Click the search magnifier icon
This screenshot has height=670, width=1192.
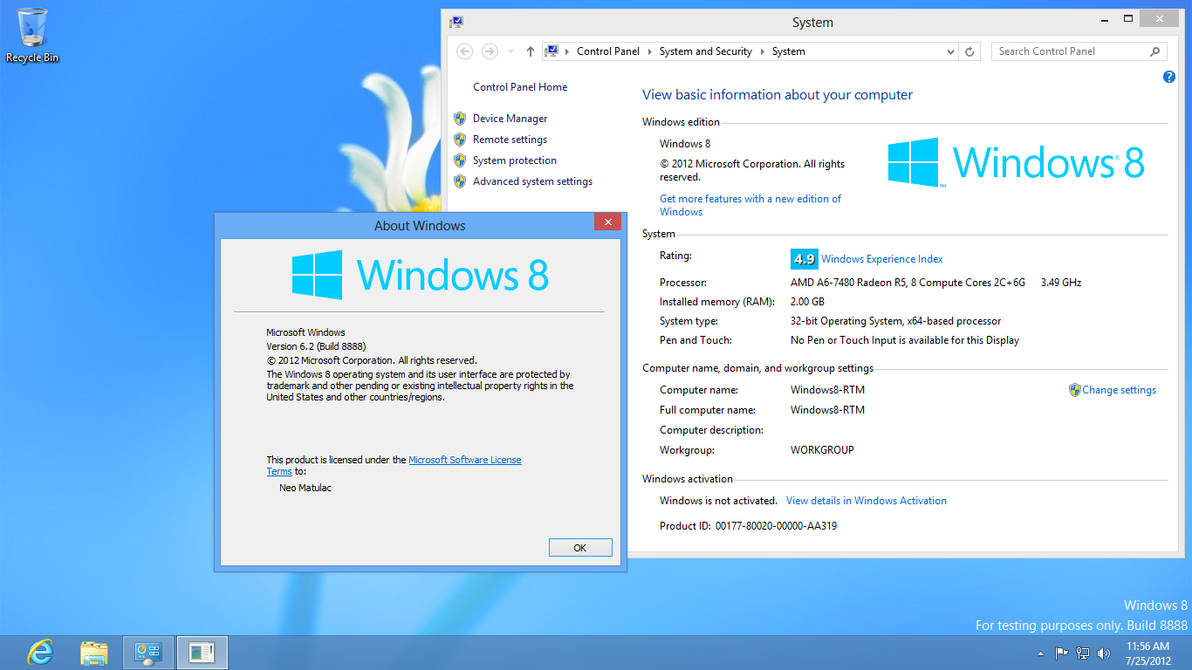tap(1155, 51)
